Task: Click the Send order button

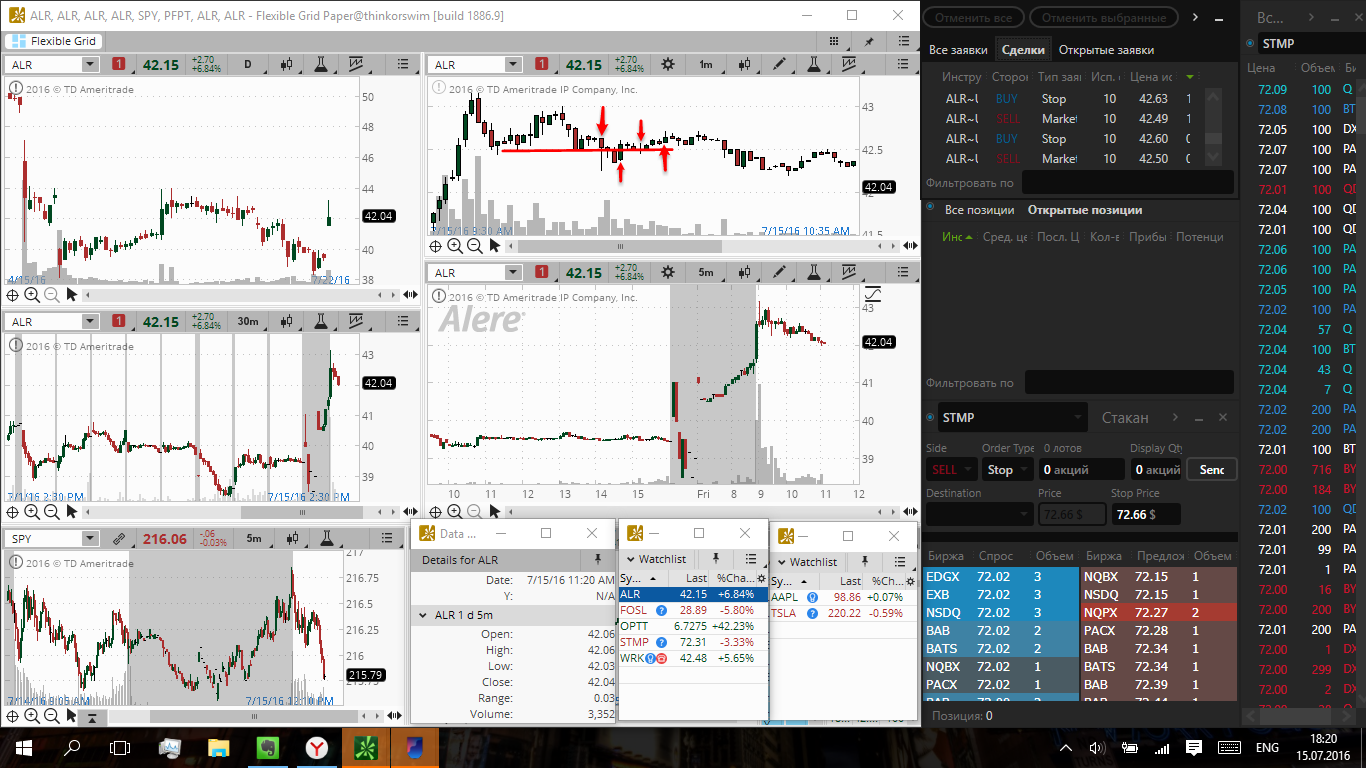Action: point(1212,469)
